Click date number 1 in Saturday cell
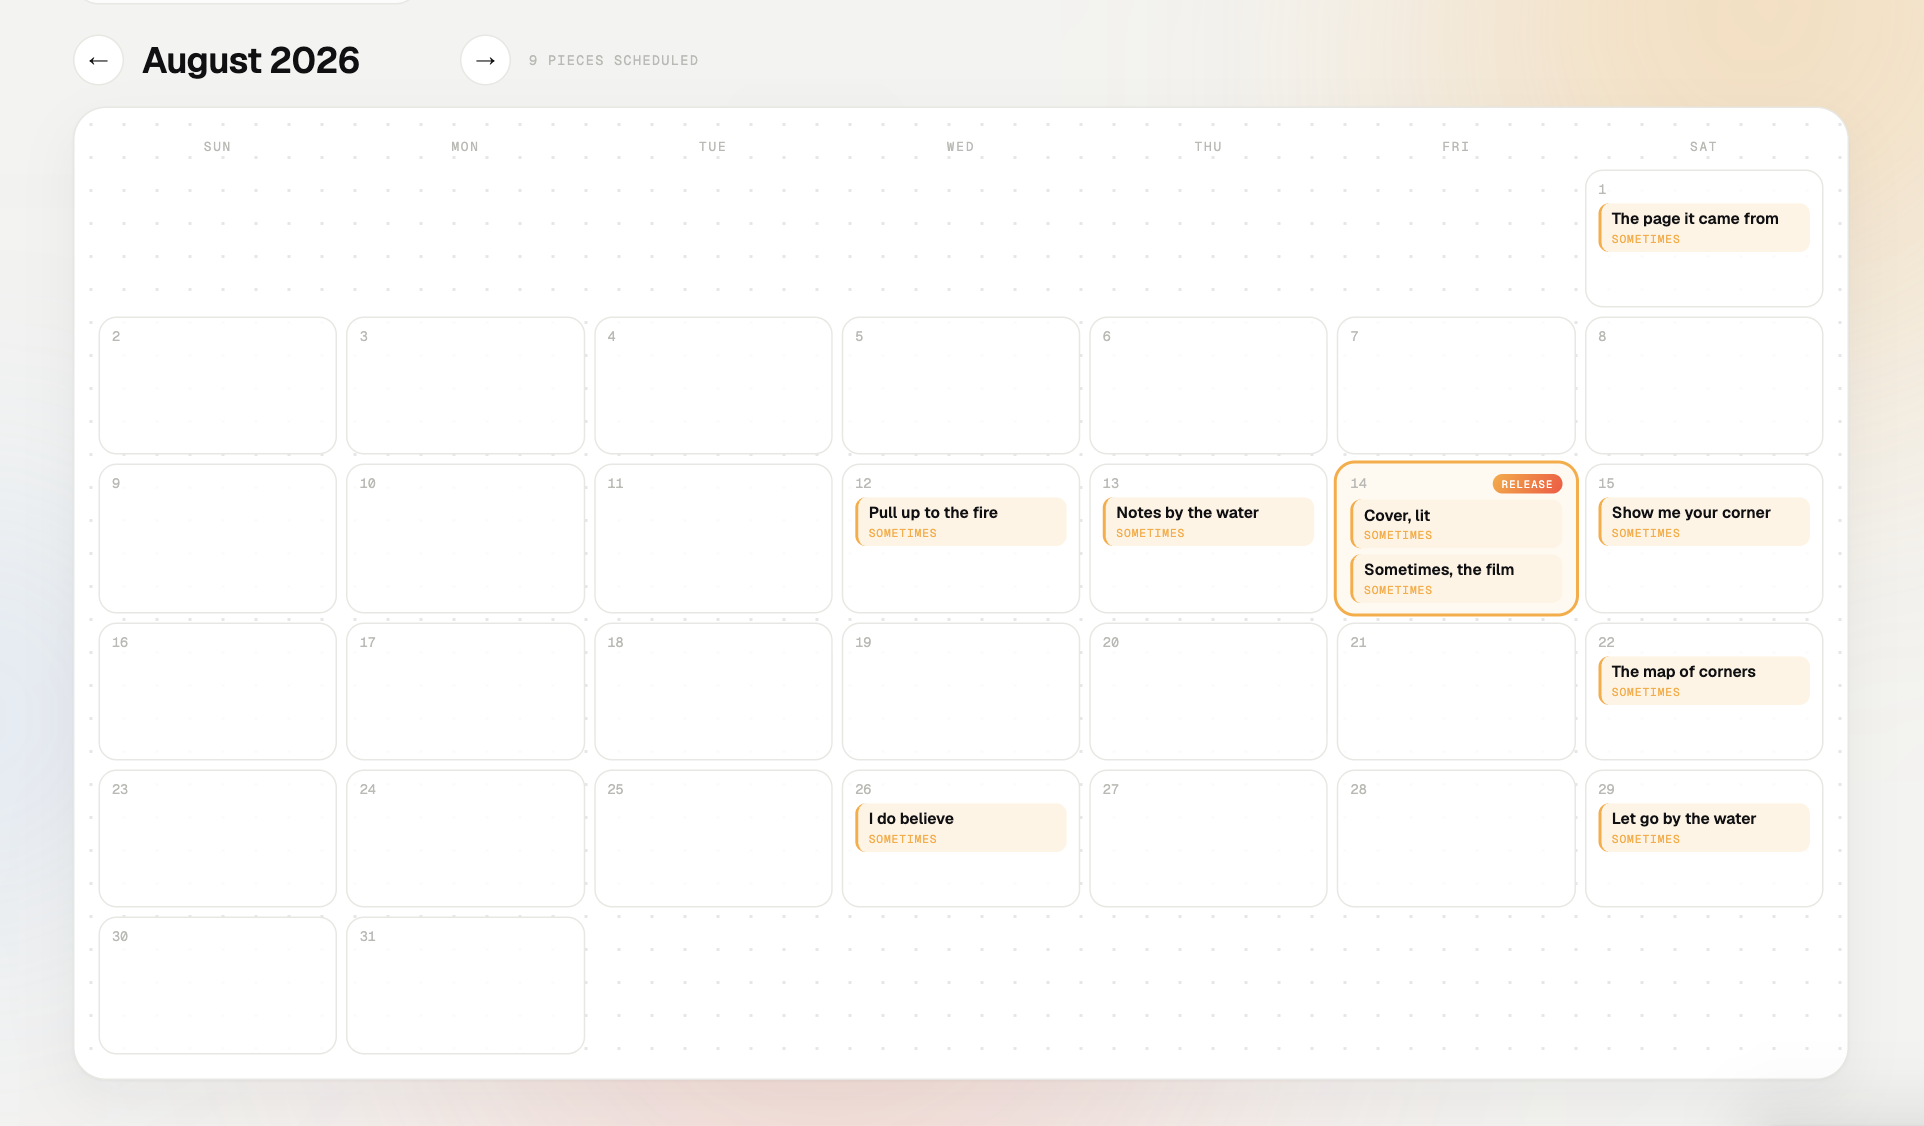The width and height of the screenshot is (1924, 1126). click(1602, 189)
